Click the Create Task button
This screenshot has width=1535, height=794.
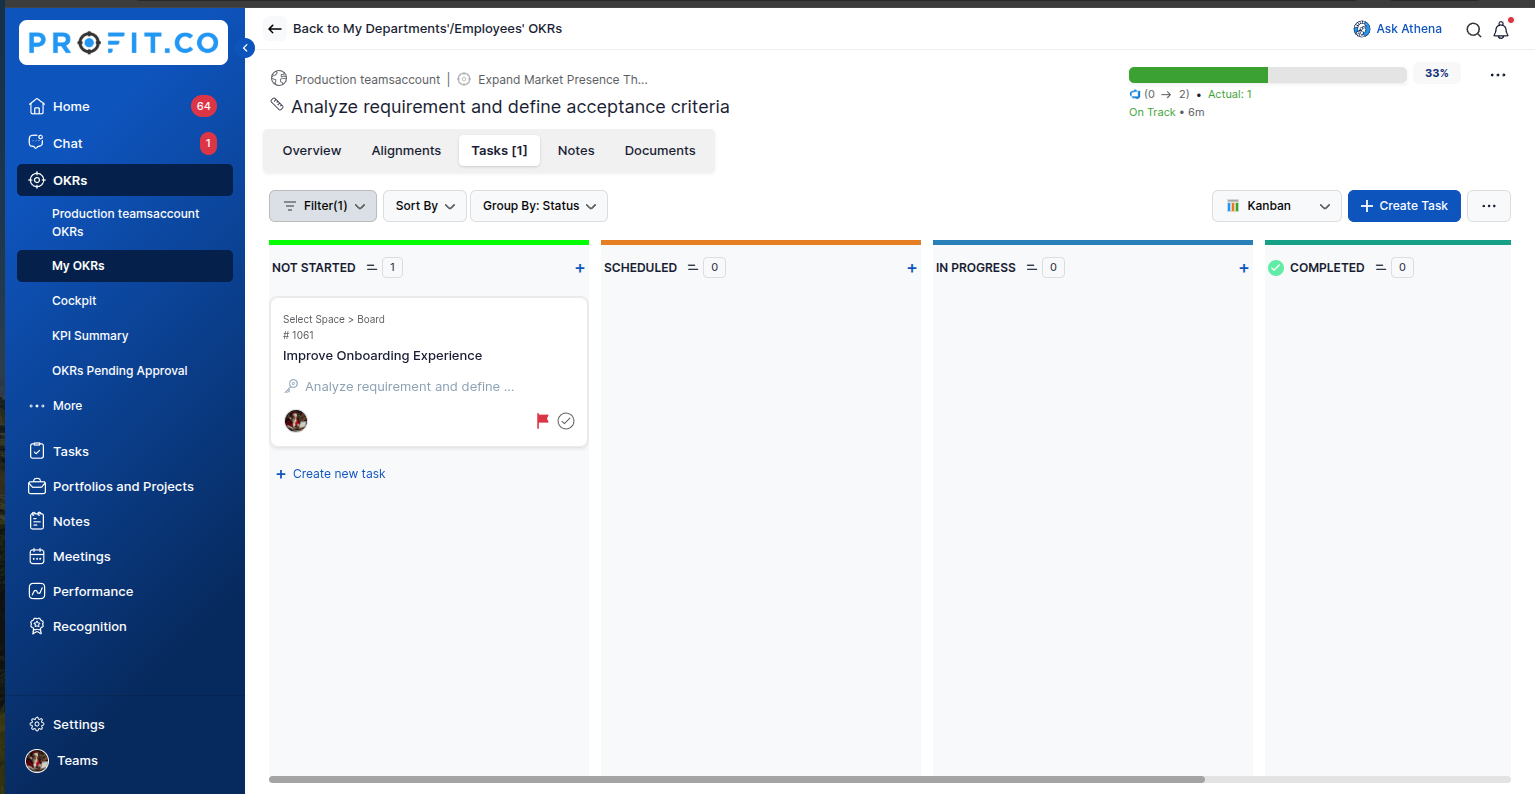coord(1404,206)
